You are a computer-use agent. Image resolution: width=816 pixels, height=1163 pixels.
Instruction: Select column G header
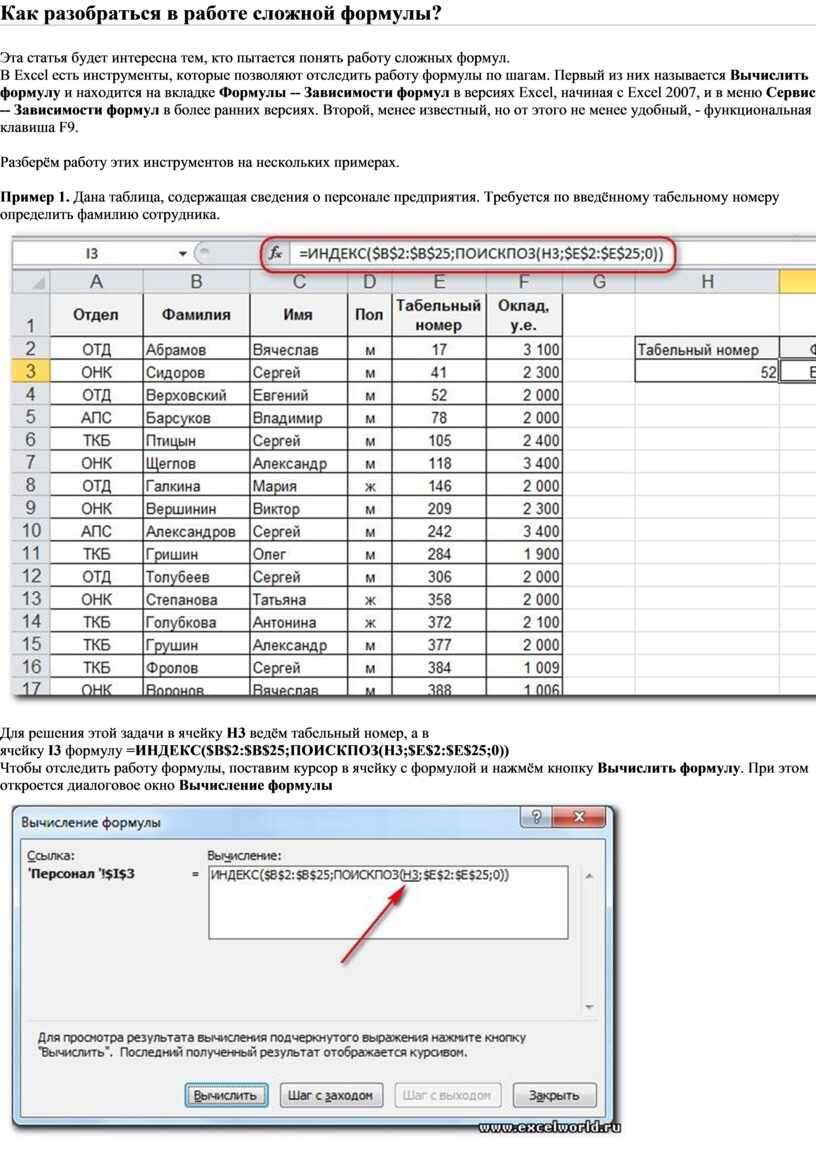pyautogui.click(x=599, y=282)
